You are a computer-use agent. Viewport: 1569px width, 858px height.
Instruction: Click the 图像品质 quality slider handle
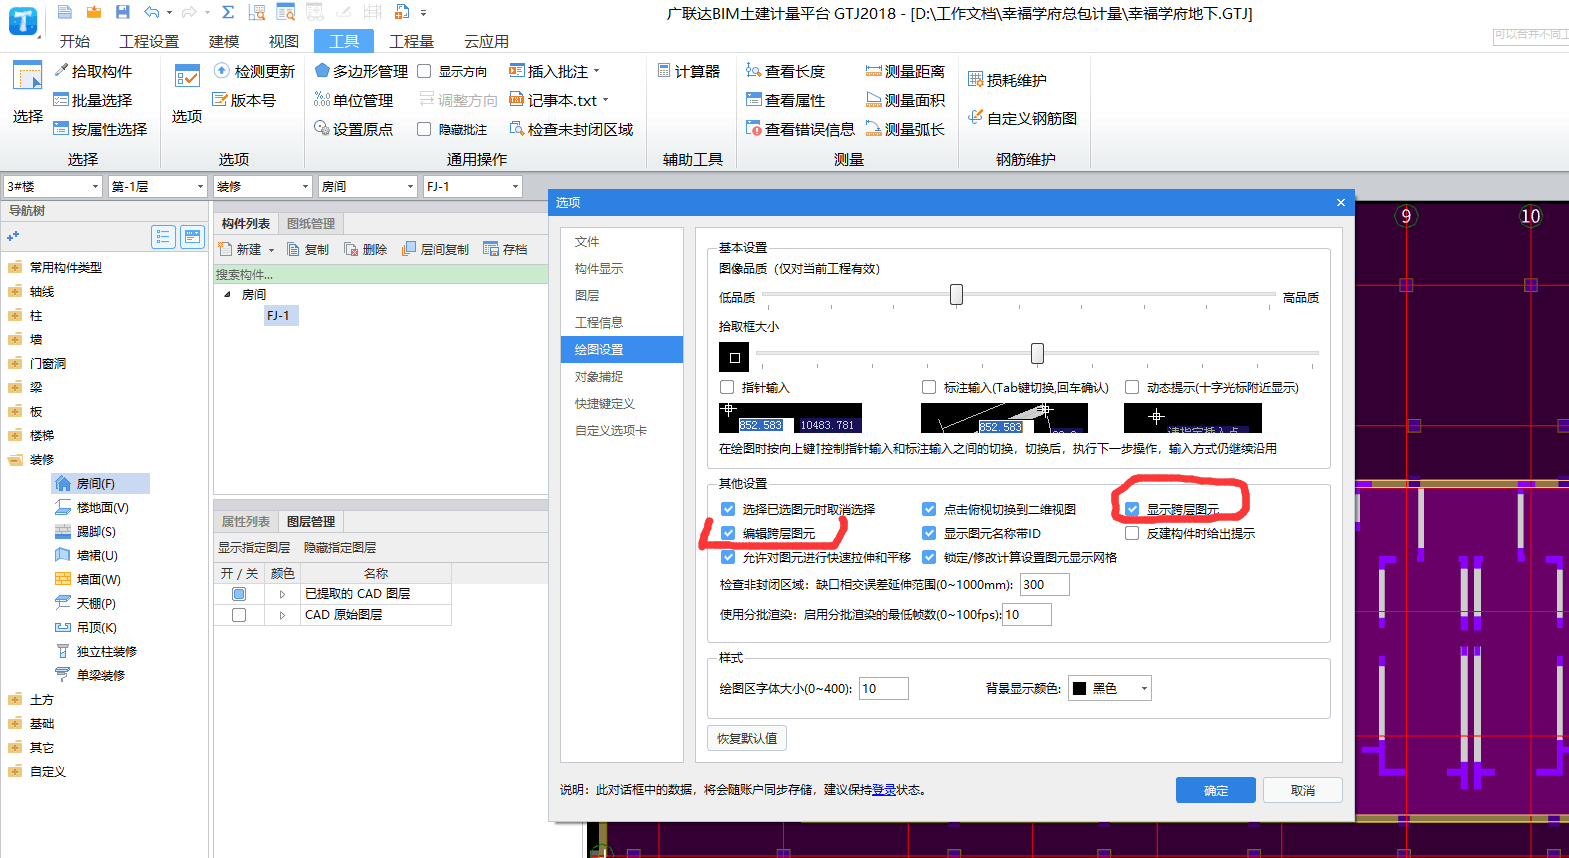956,294
